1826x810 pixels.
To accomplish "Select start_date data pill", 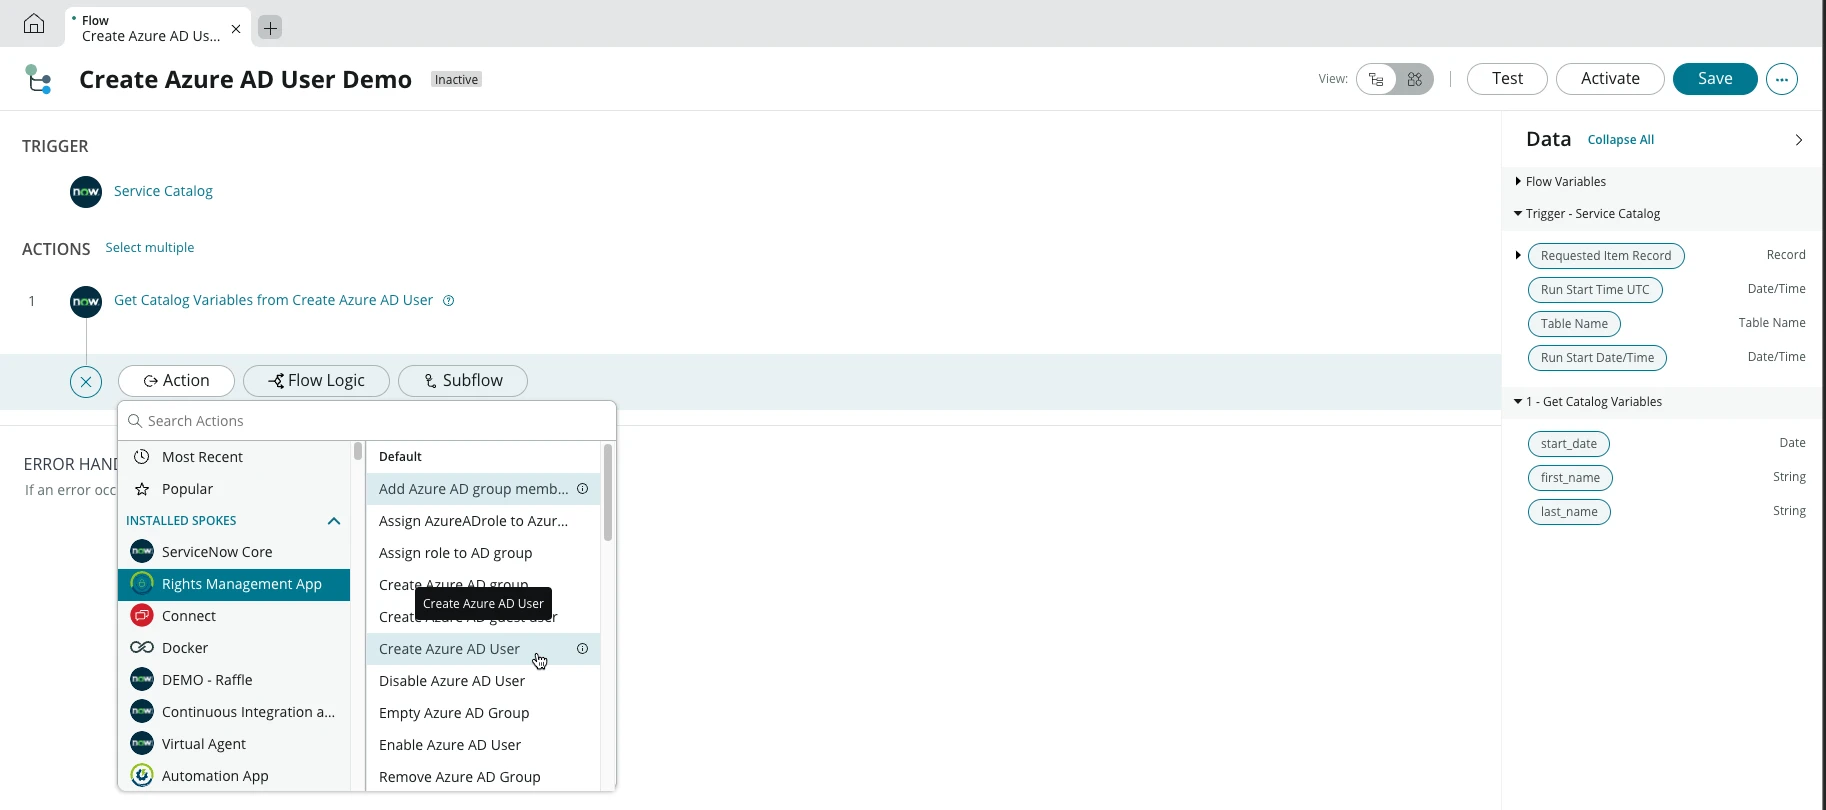I will coord(1569,444).
